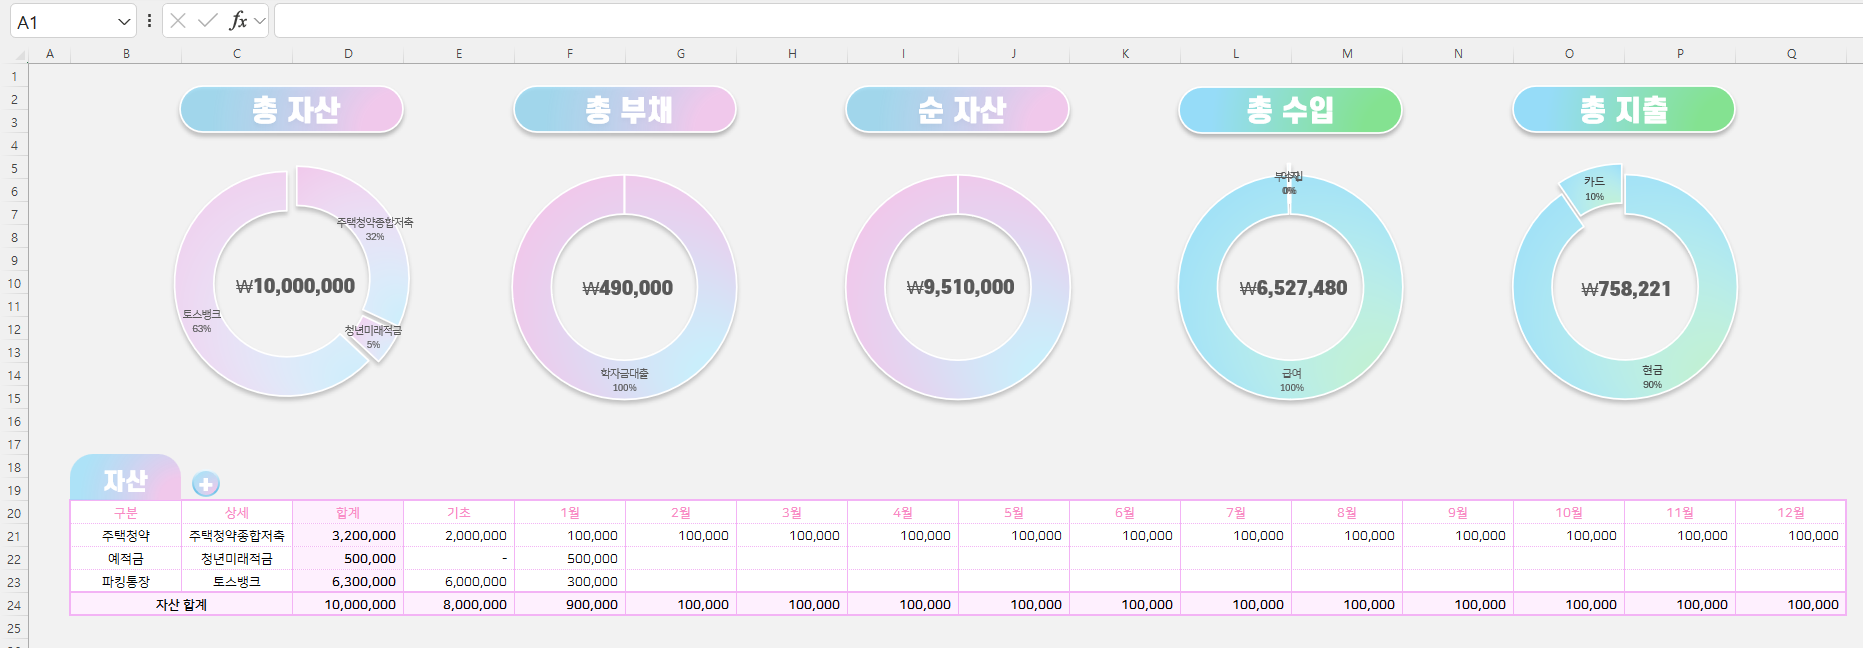Expand the formula bar chevron next to fx
1863x648 pixels.
click(x=260, y=21)
